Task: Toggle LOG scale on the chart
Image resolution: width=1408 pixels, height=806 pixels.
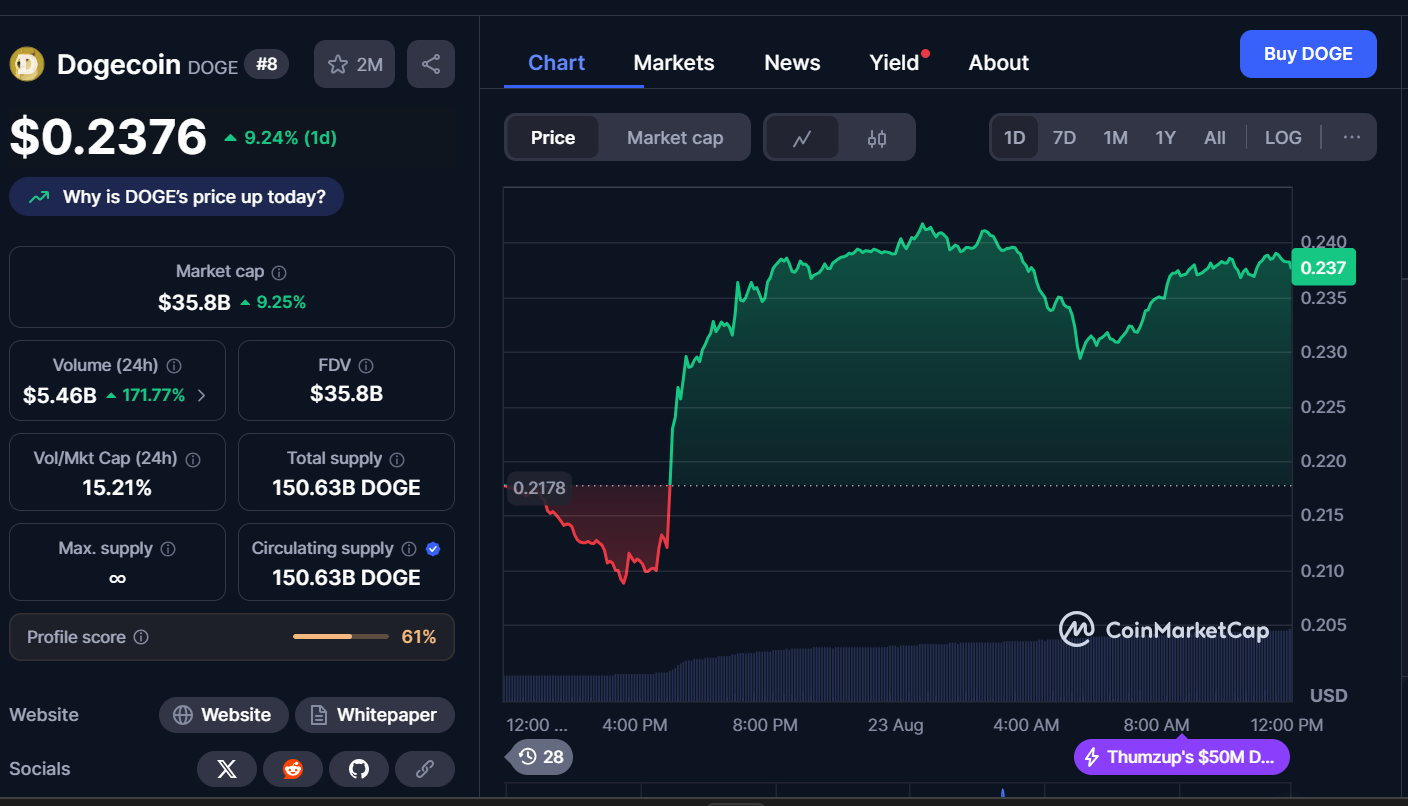Action: [x=1283, y=137]
